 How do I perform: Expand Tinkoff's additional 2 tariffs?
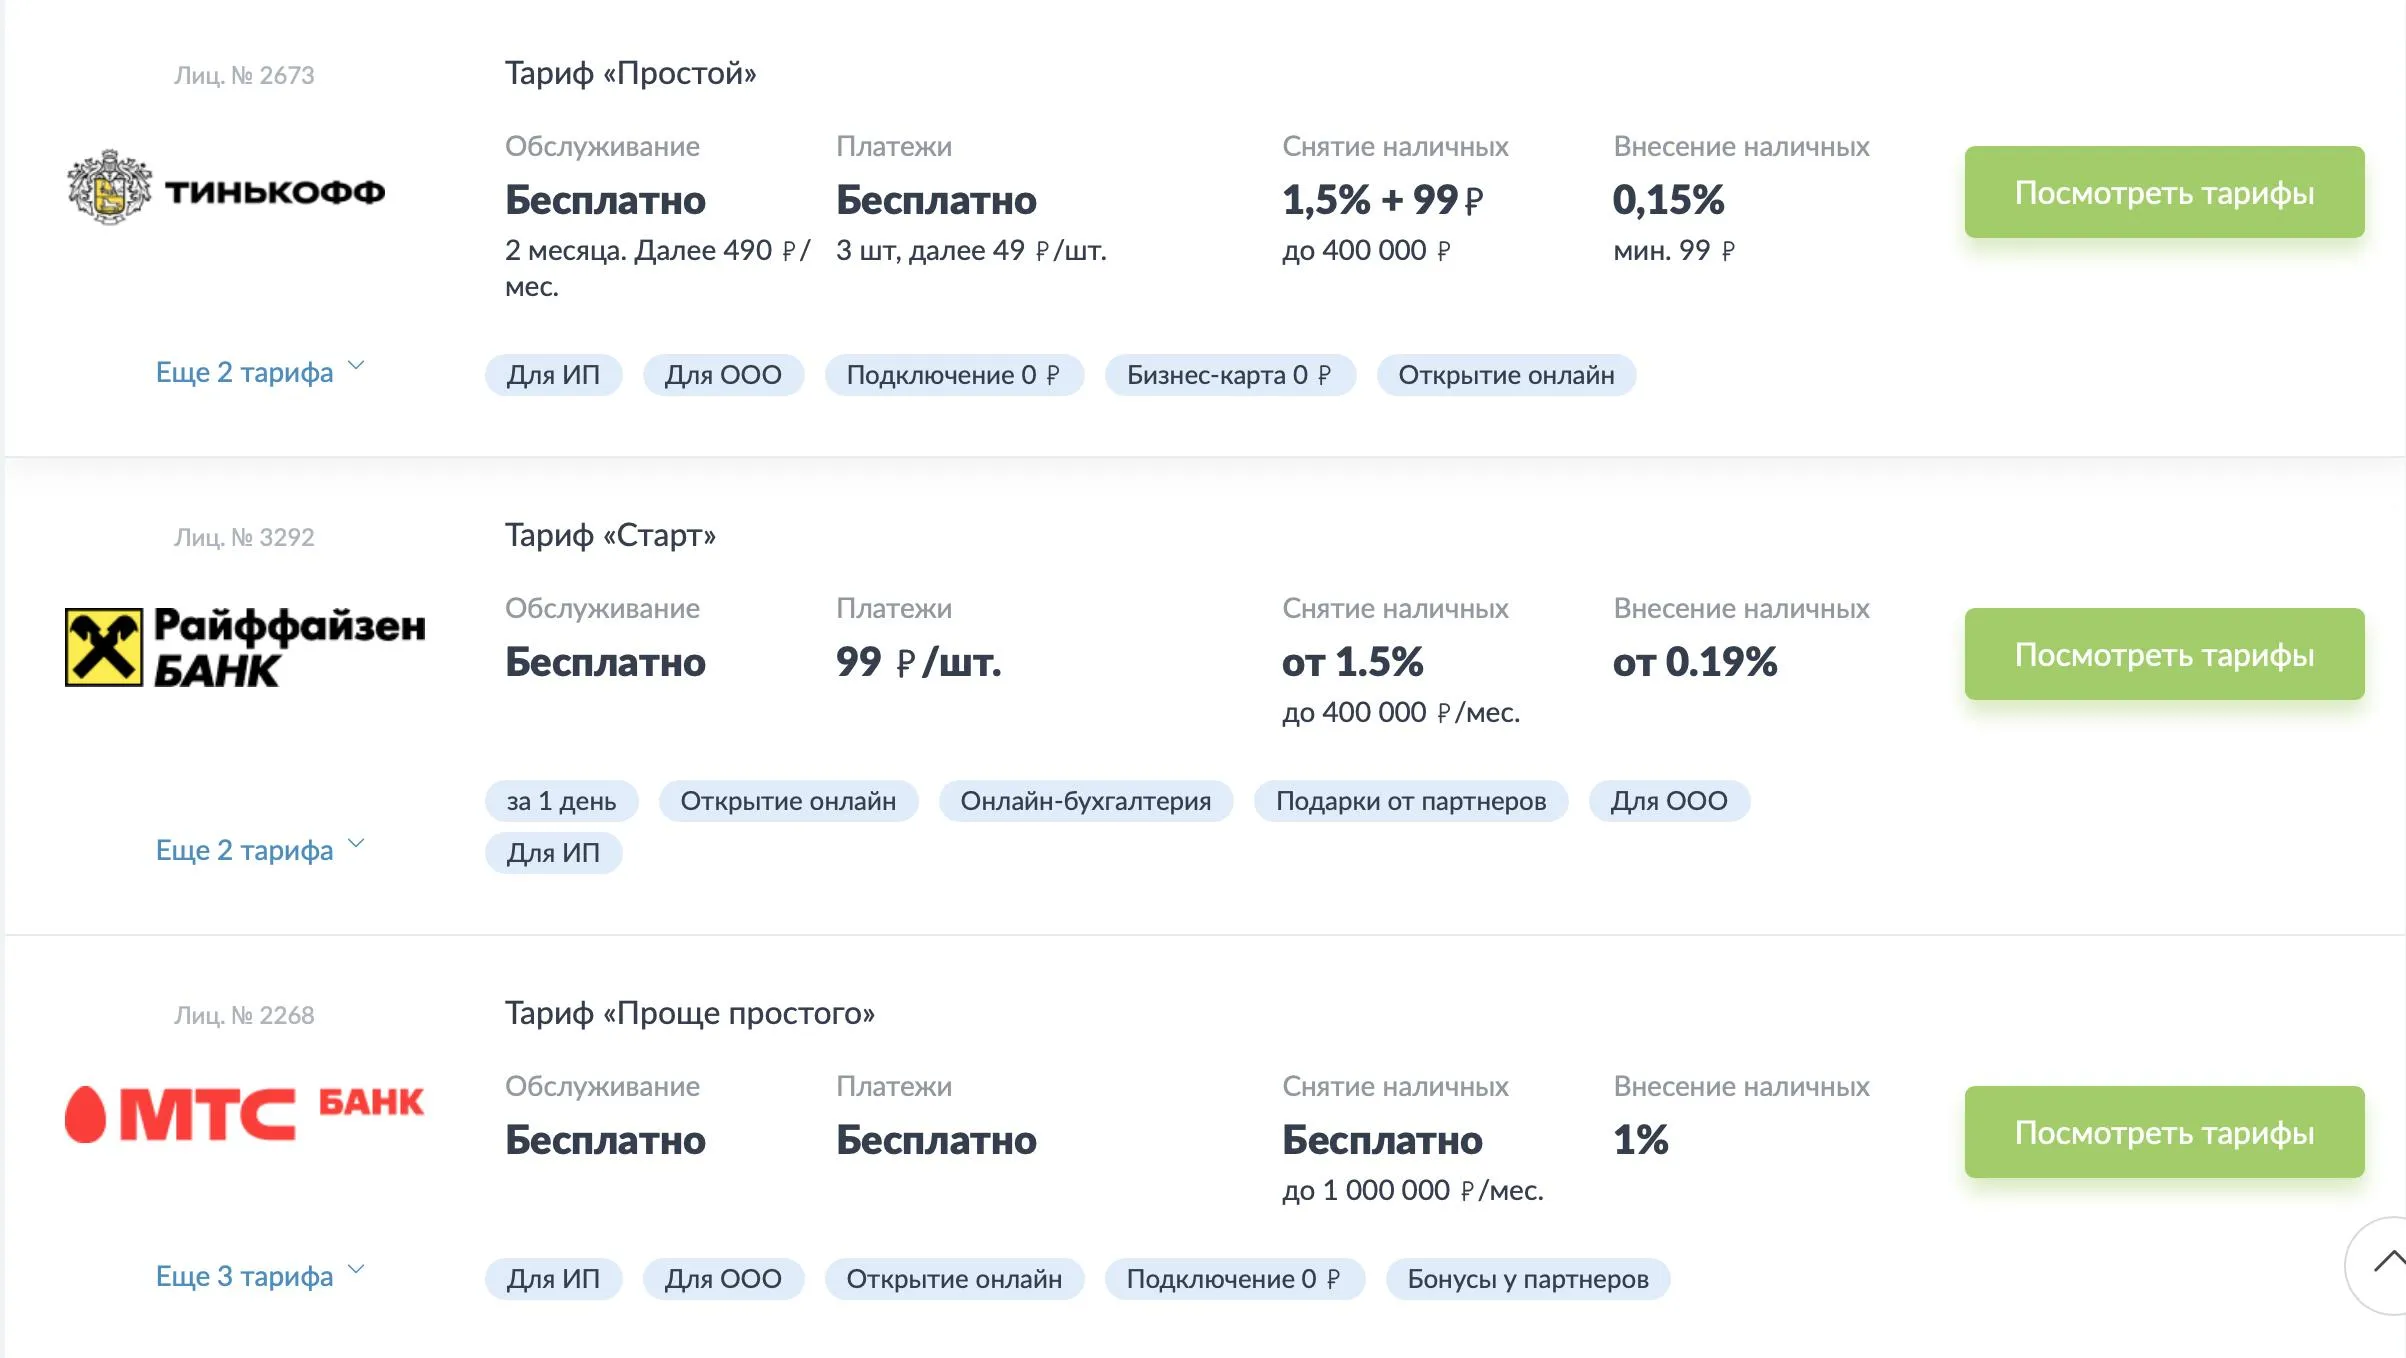pyautogui.click(x=259, y=372)
